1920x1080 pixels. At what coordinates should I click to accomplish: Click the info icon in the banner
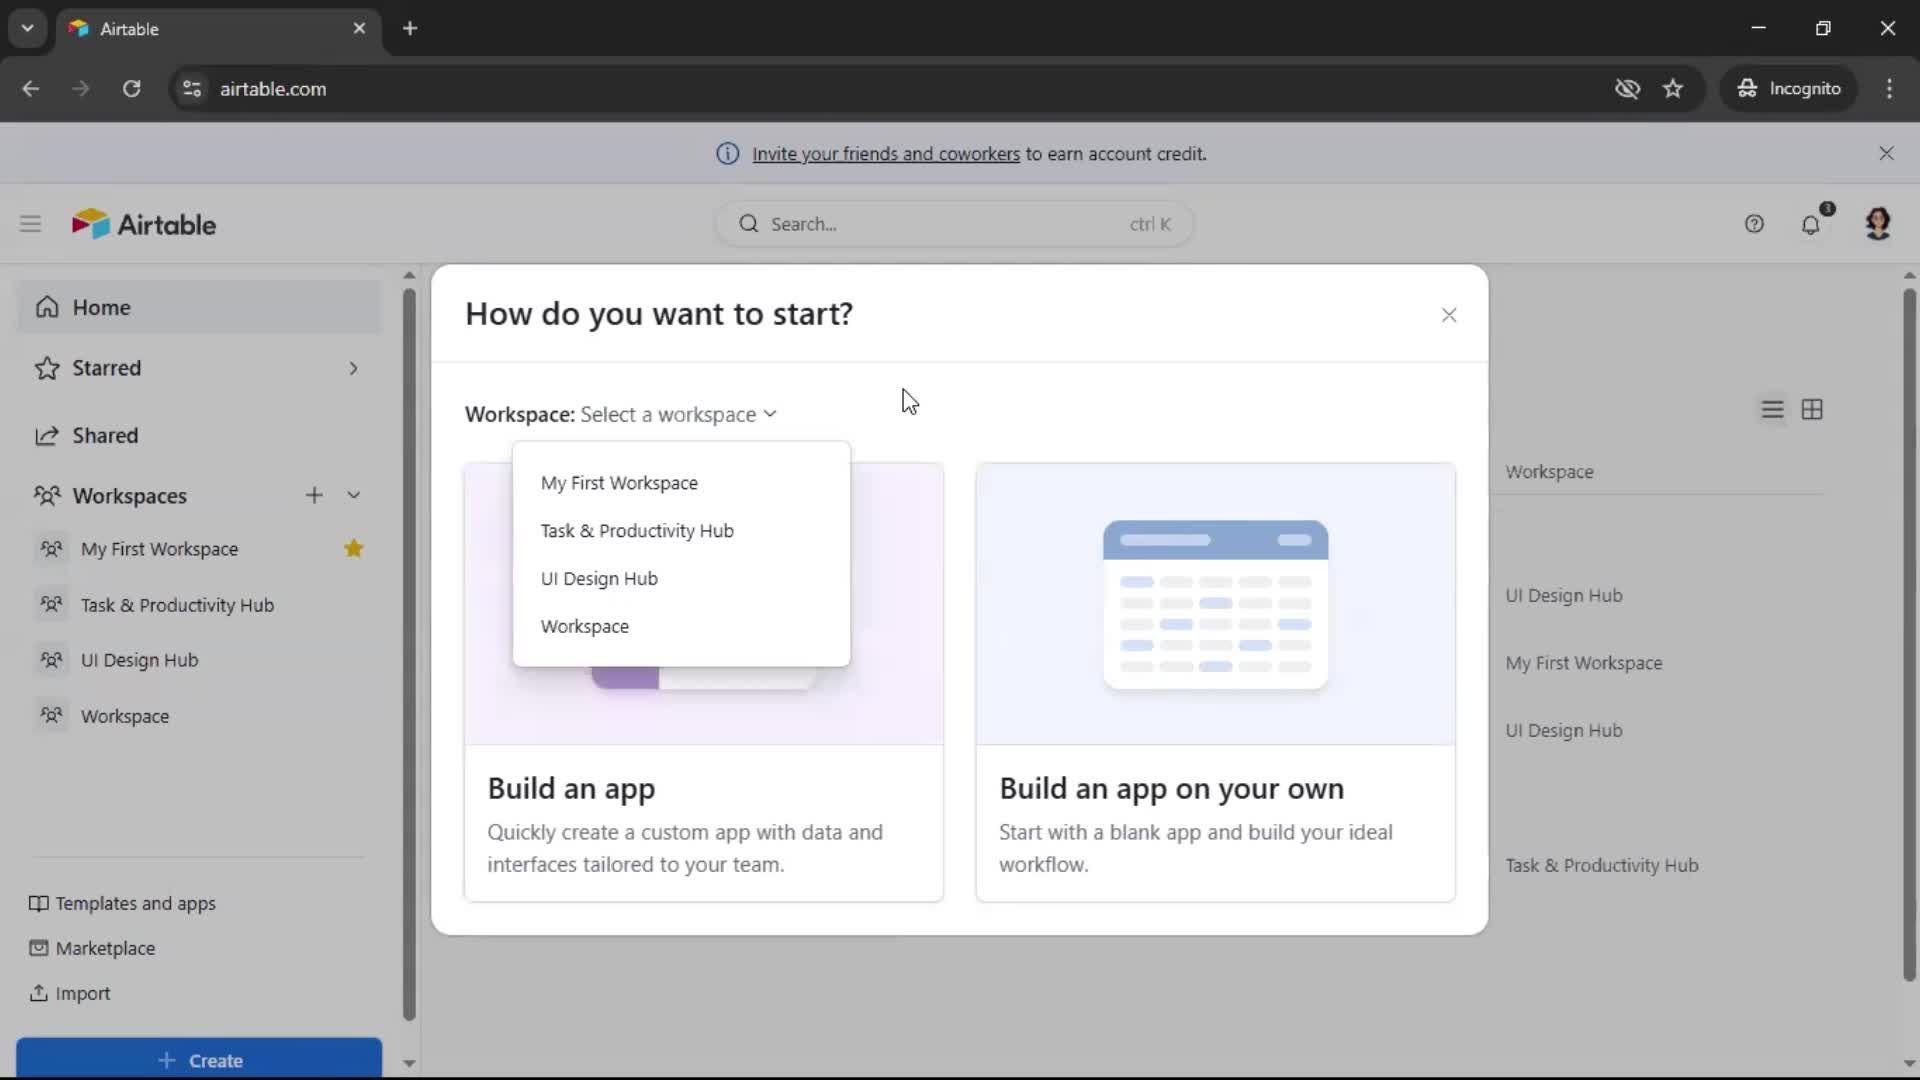728,153
